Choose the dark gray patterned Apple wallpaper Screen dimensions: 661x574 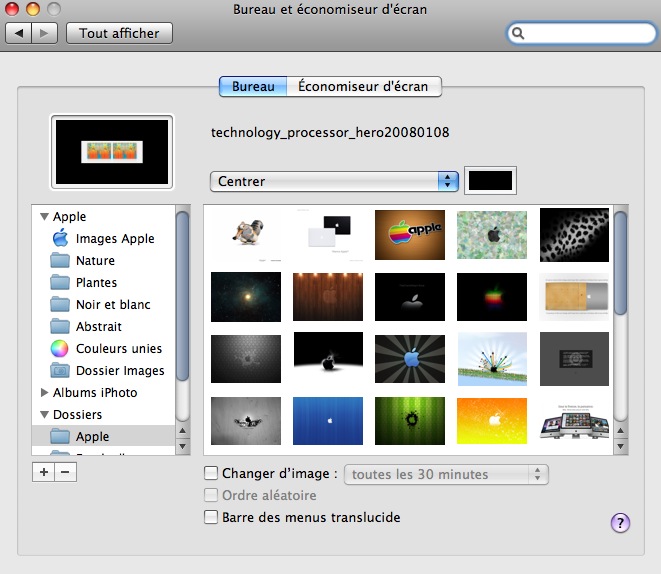pyautogui.click(x=246, y=359)
